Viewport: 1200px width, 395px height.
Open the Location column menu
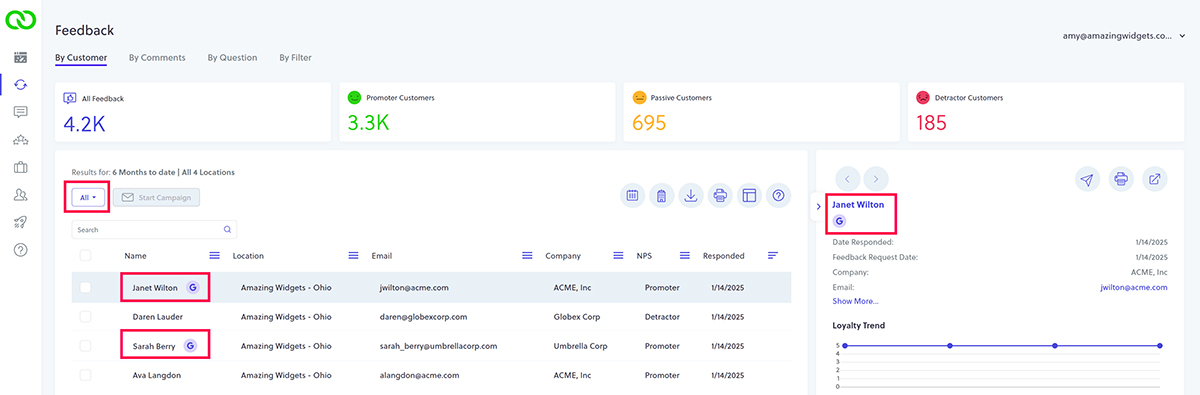pyautogui.click(x=353, y=256)
